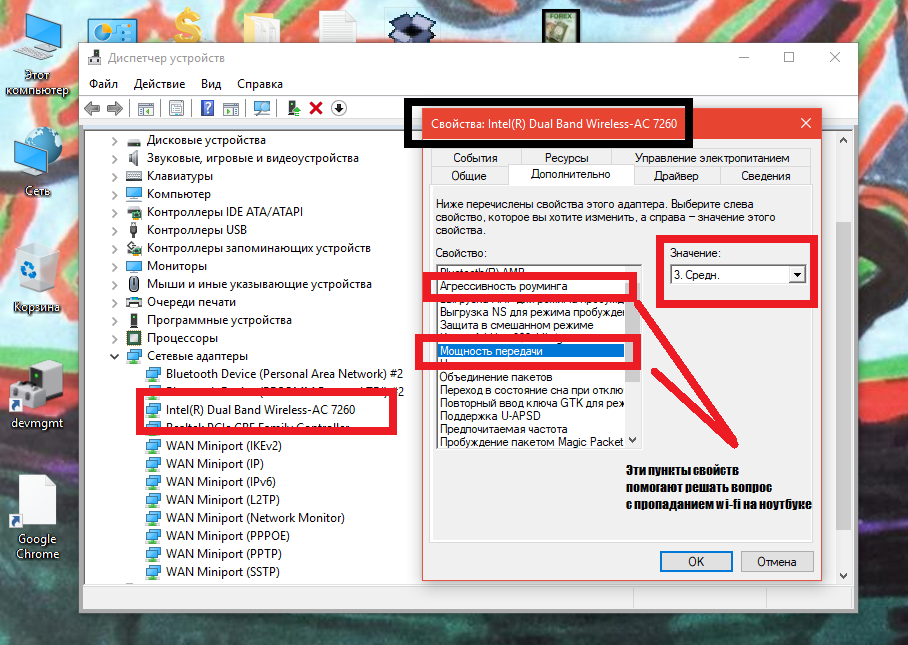This screenshot has width=908, height=645.
Task: Click the ОК button in the properties dialog
Action: (x=696, y=561)
